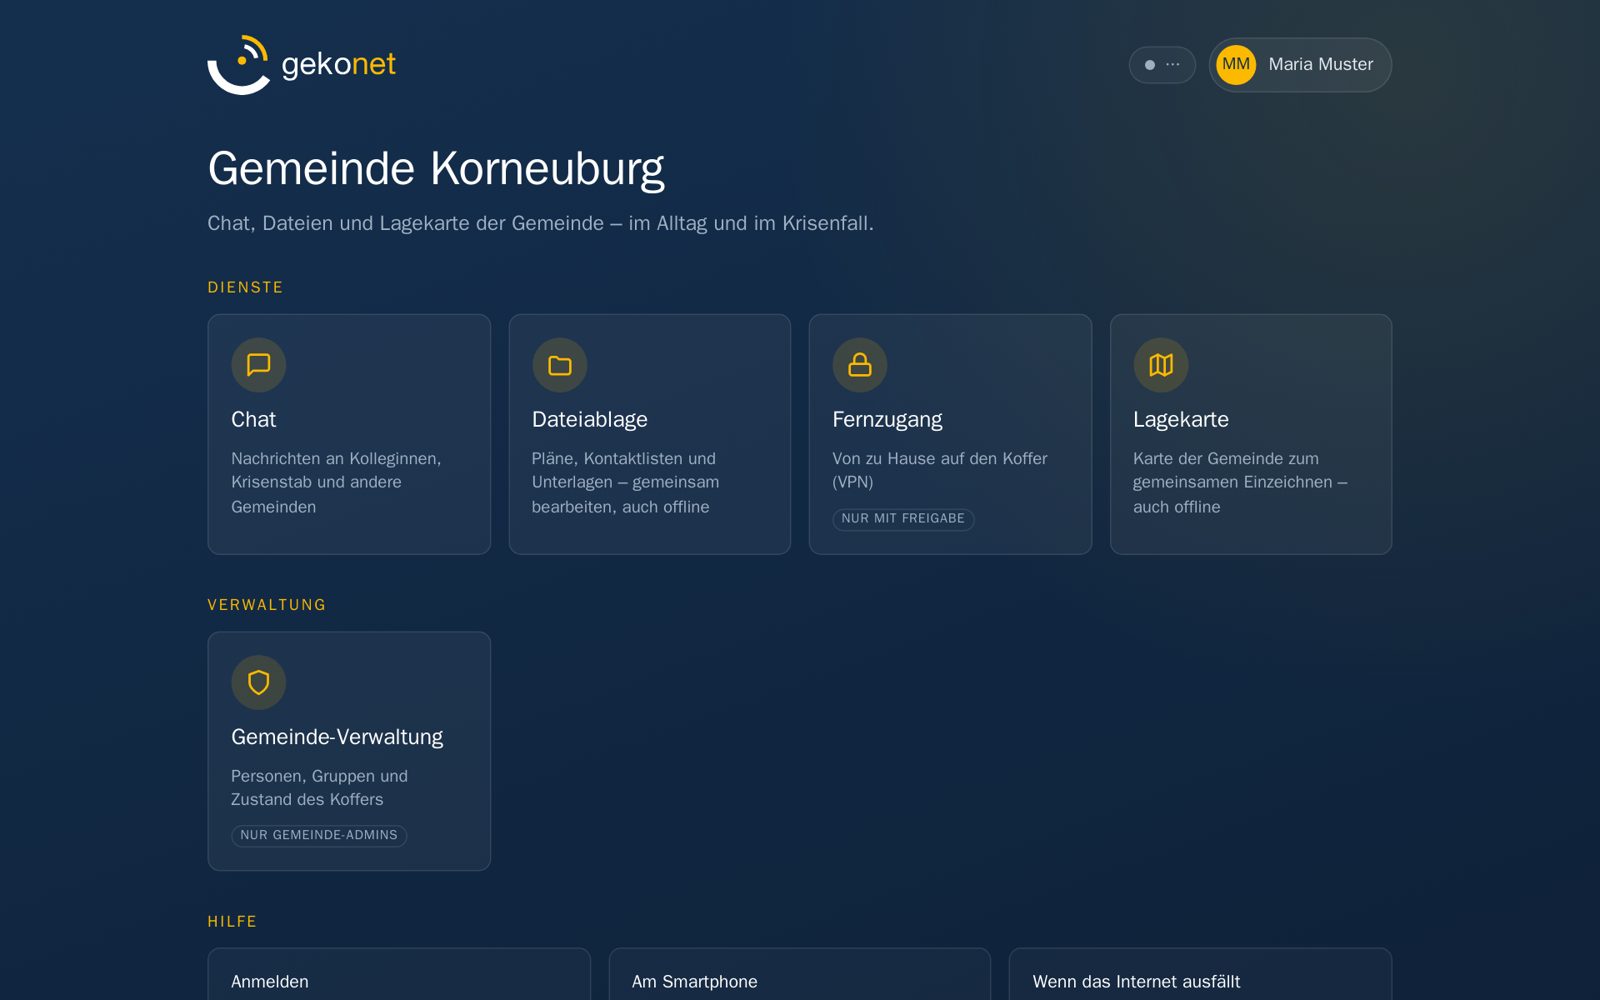Viewport: 1600px width, 1000px height.
Task: Click the 'NUR MIT FREIGABE' badge
Action: [903, 519]
